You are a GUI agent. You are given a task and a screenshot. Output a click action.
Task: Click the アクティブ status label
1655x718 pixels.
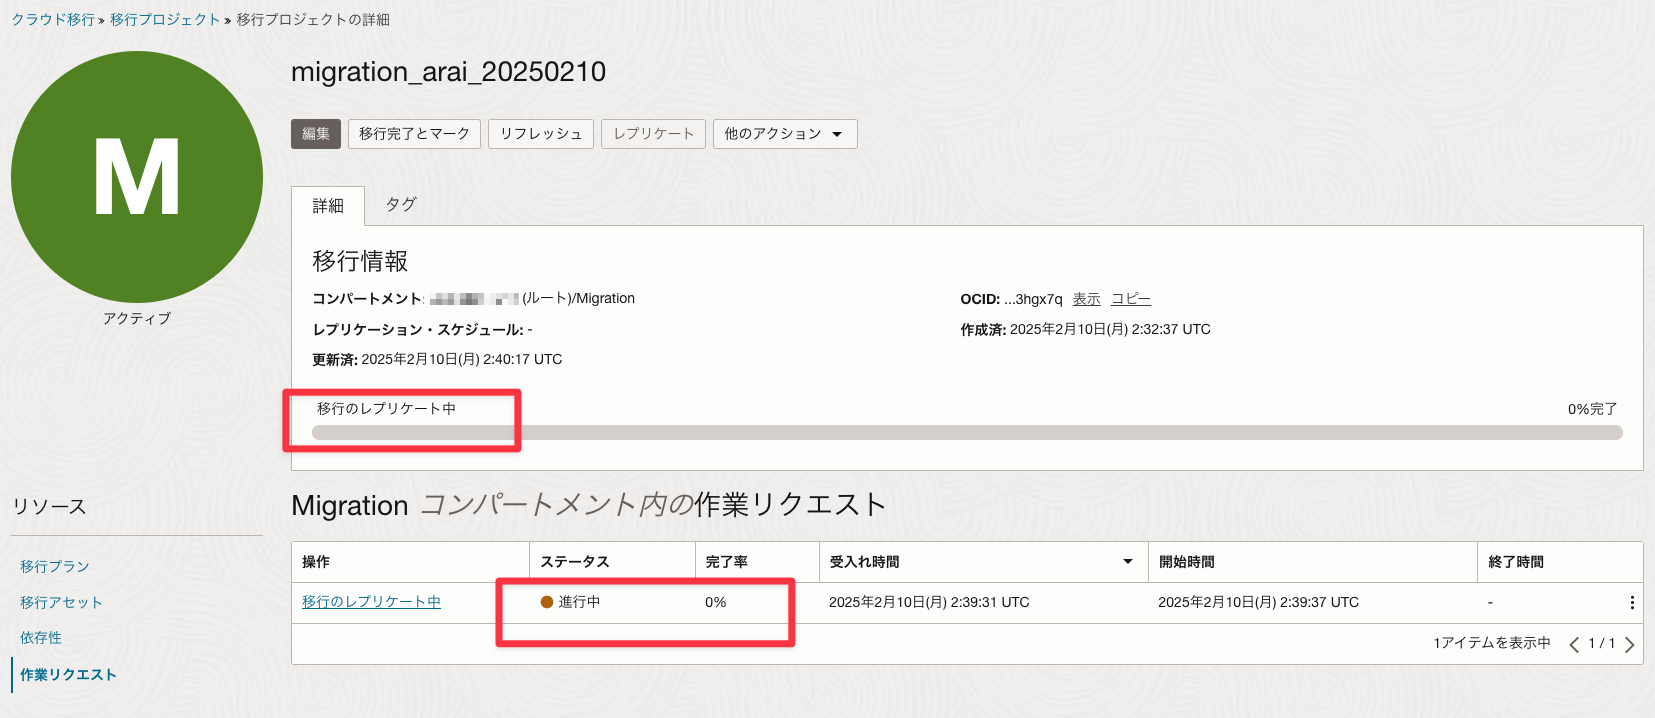point(137,318)
